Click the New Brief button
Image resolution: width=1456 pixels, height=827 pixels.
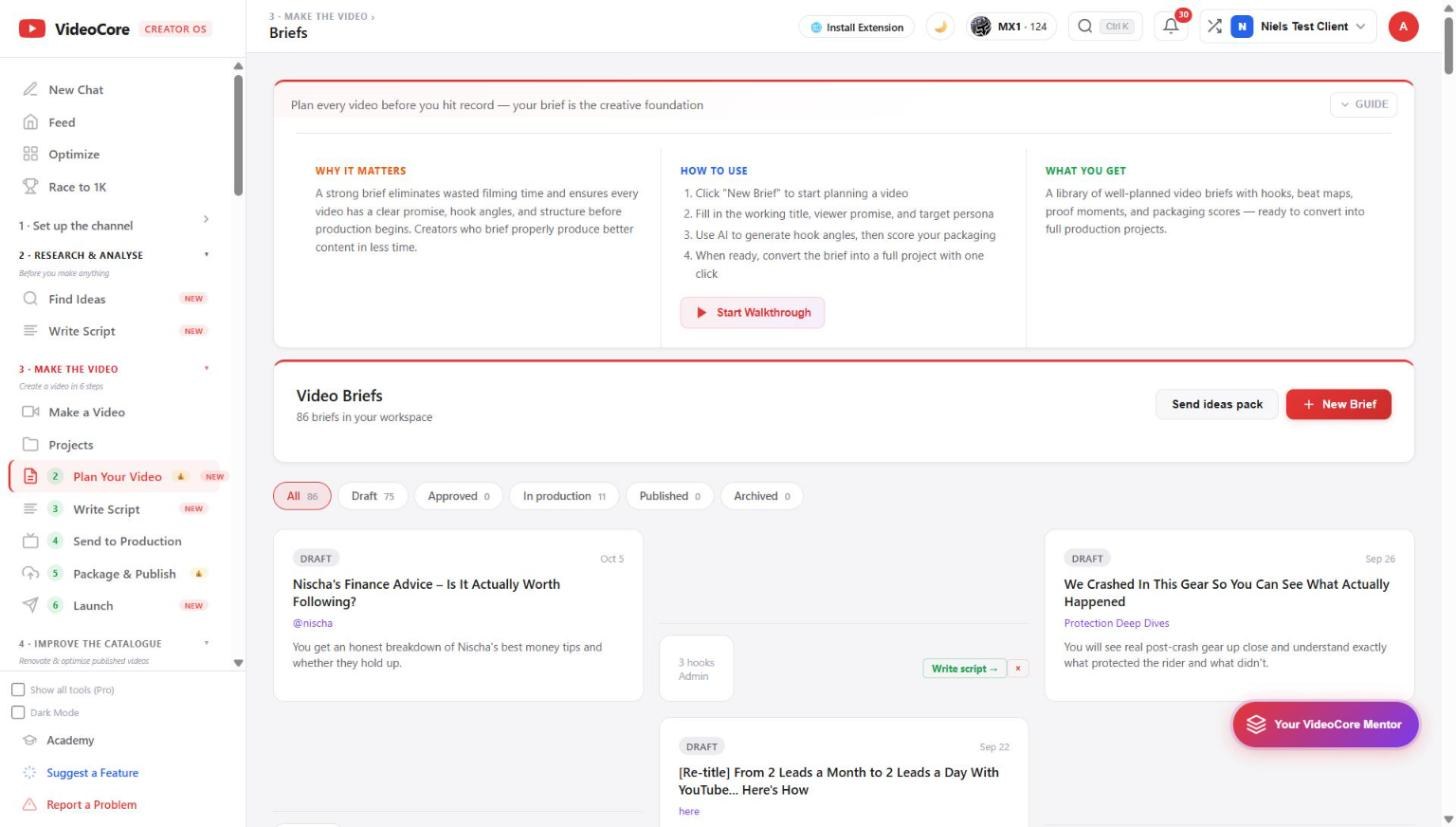click(x=1338, y=404)
